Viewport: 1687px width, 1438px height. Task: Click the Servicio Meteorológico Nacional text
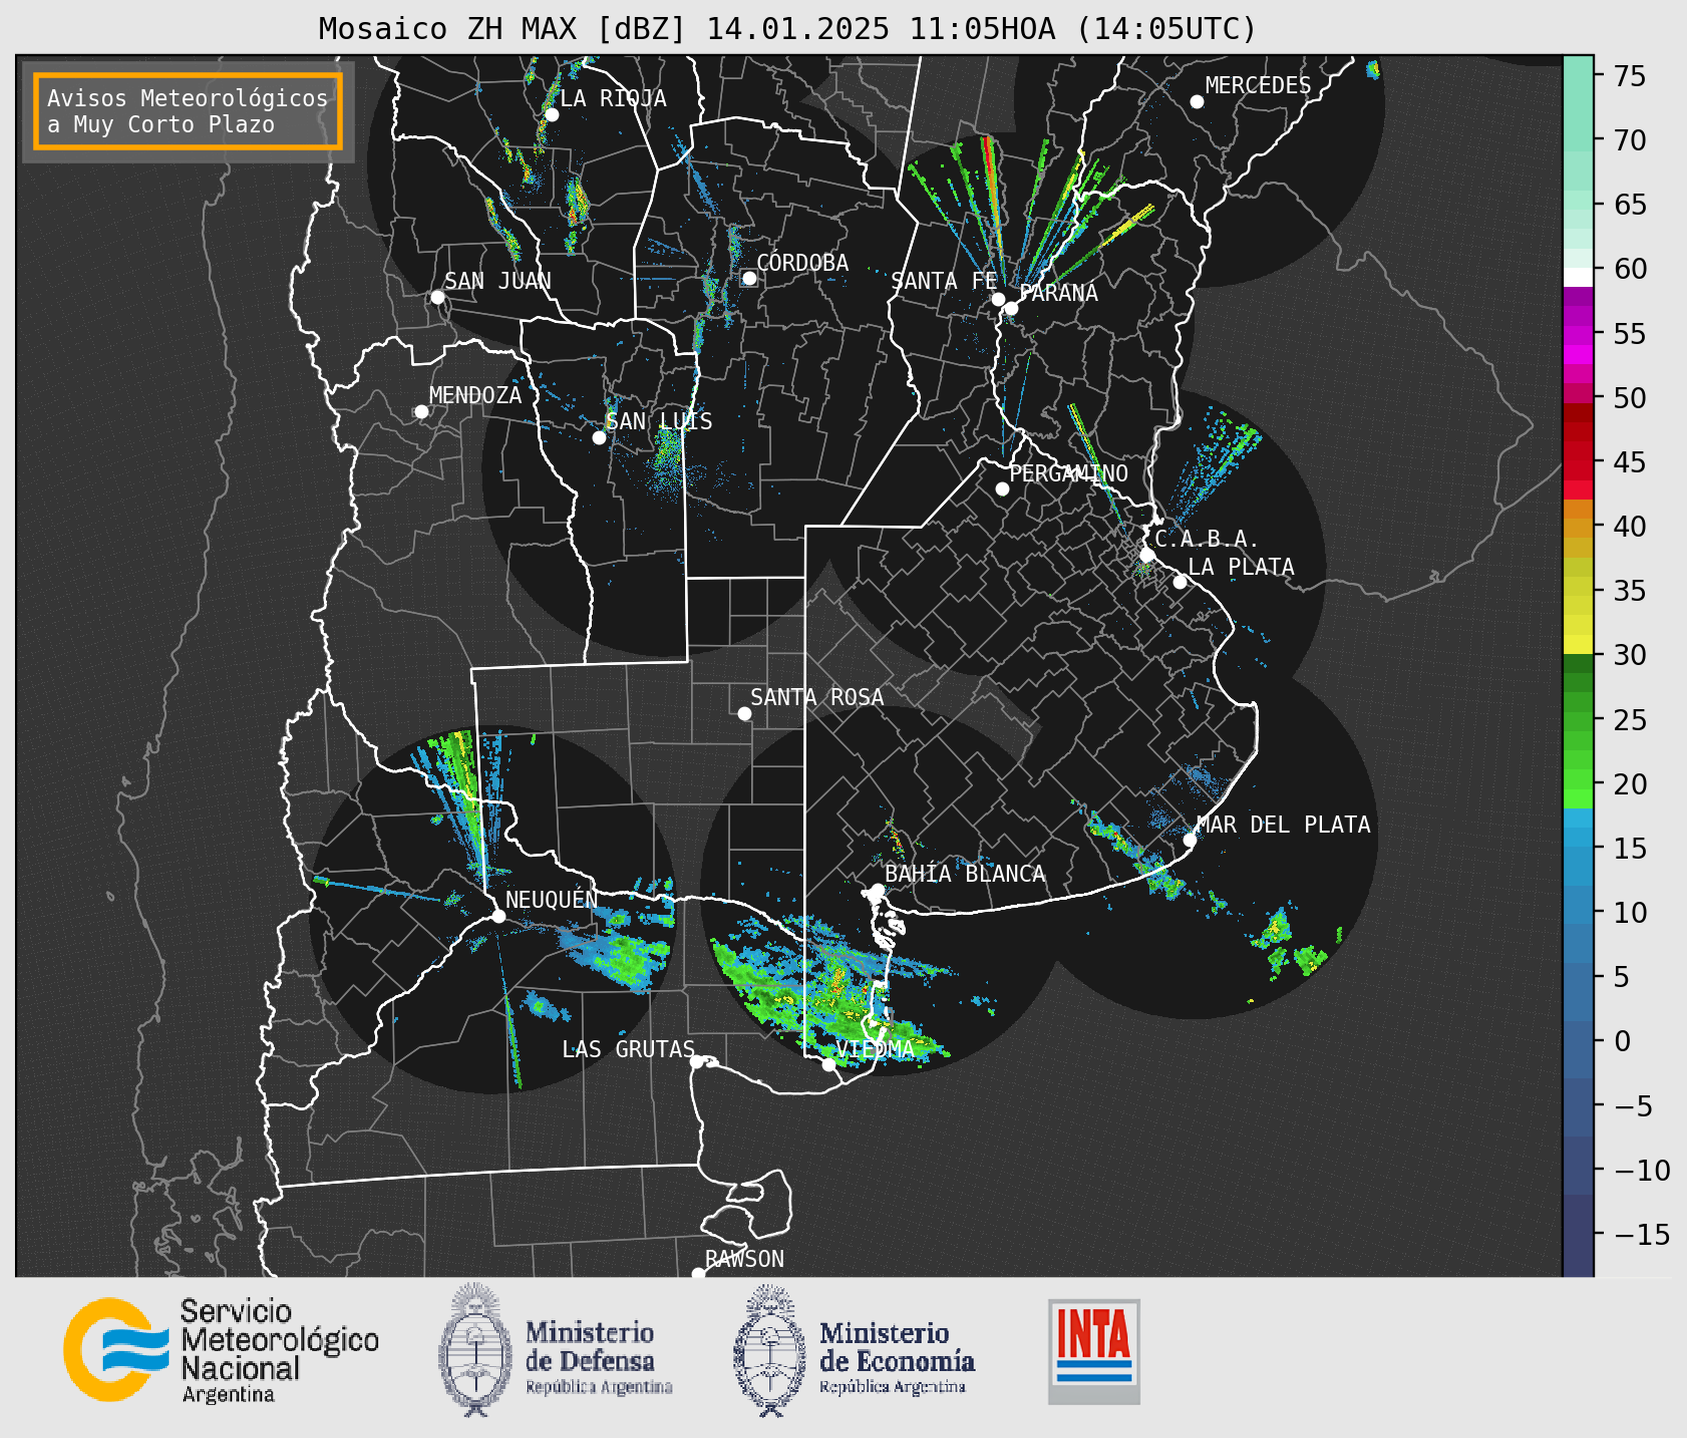point(280,1350)
